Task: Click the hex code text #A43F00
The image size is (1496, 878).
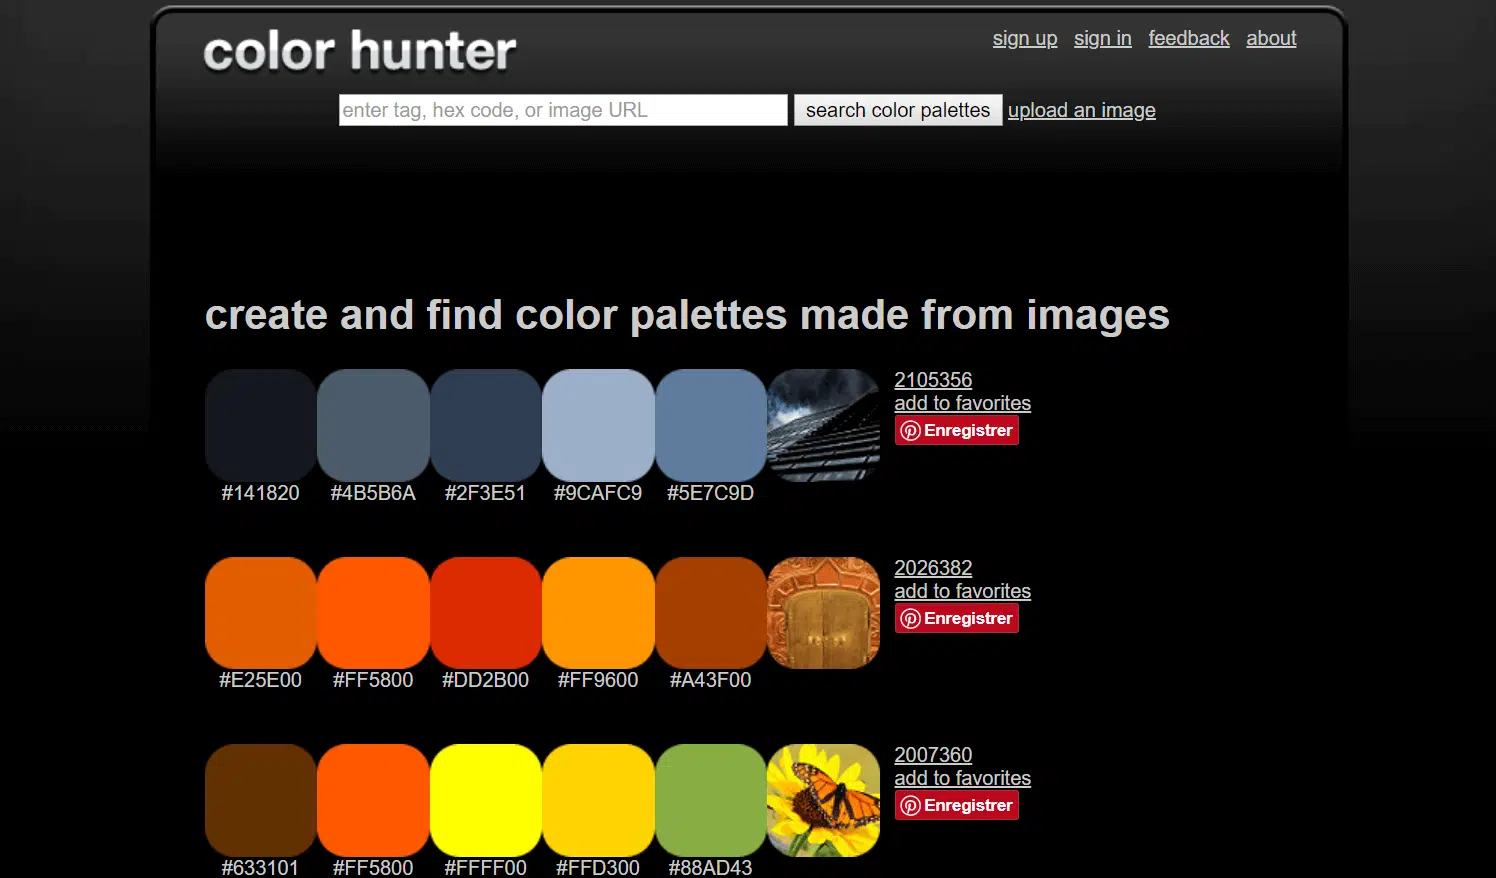Action: click(x=711, y=680)
